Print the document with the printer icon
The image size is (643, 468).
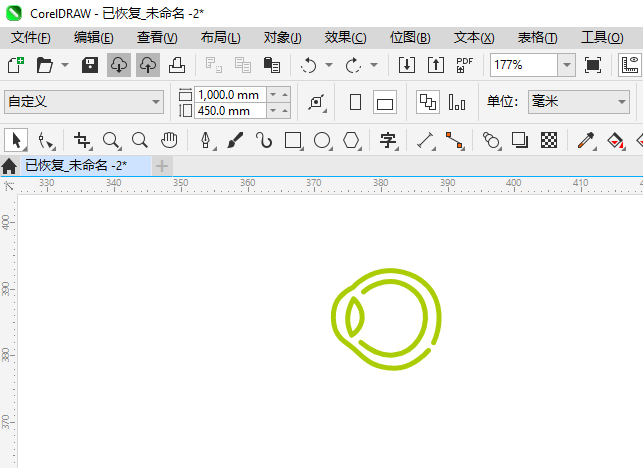click(x=177, y=65)
